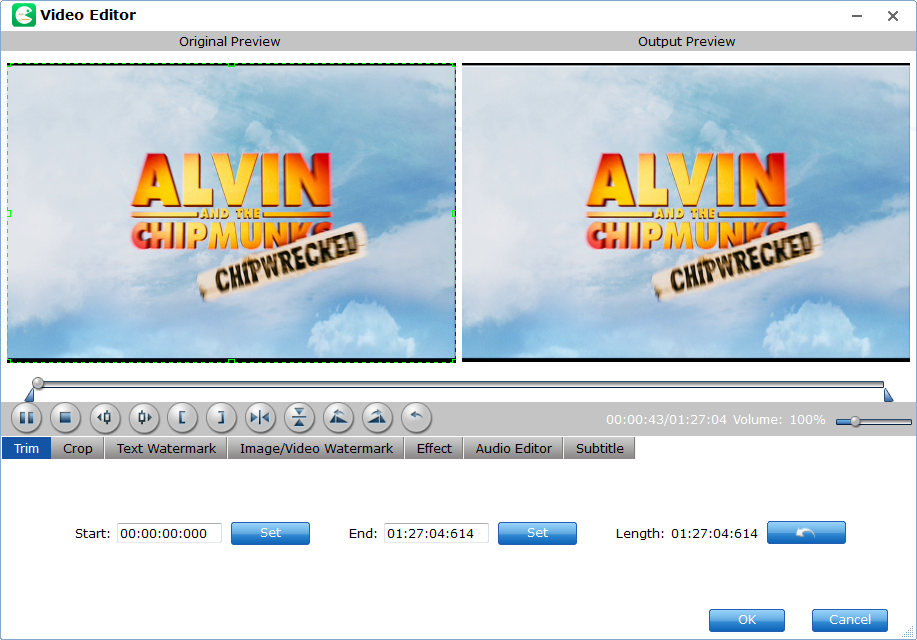917x640 pixels.
Task: Select the right trim end marker
Action: 888,395
